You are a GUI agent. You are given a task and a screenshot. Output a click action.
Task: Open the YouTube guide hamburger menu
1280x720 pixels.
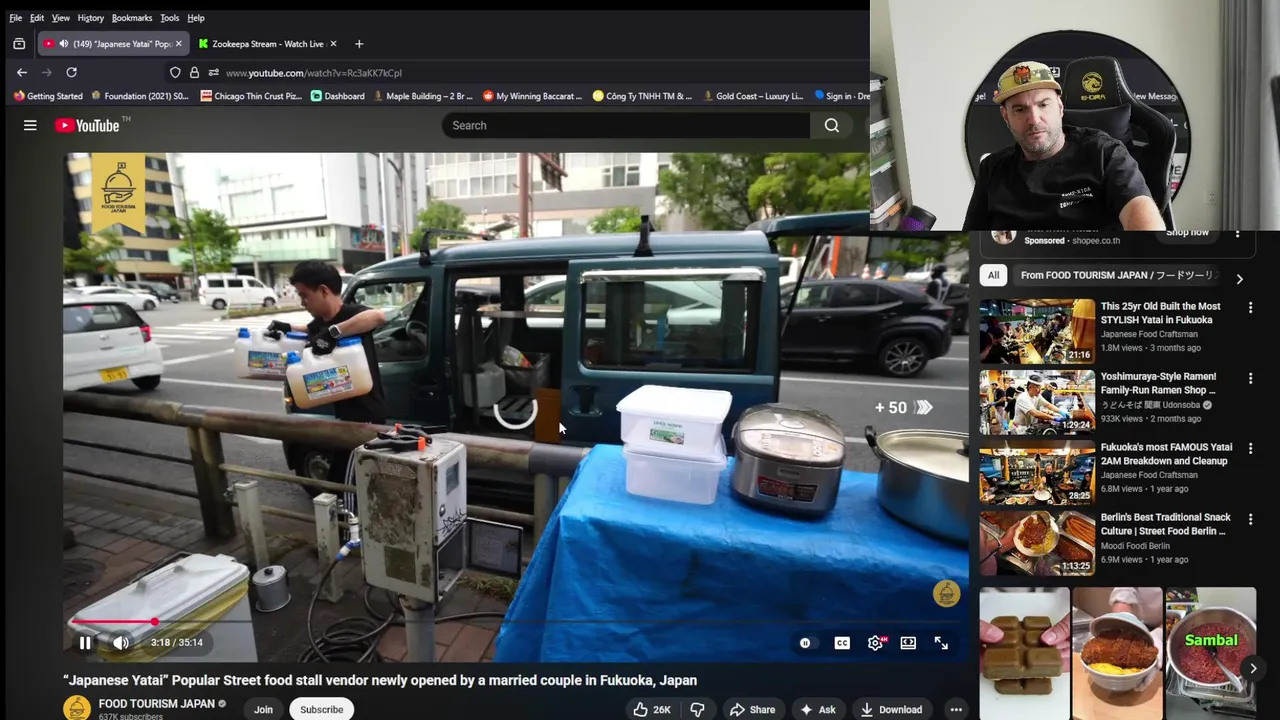(x=30, y=125)
